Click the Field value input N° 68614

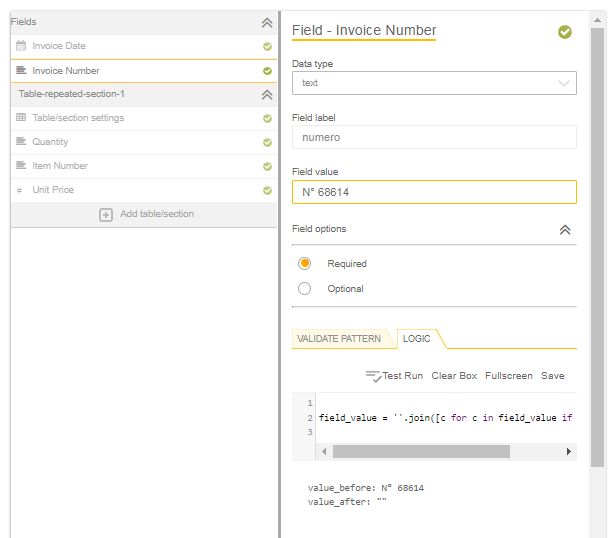[x=434, y=192]
